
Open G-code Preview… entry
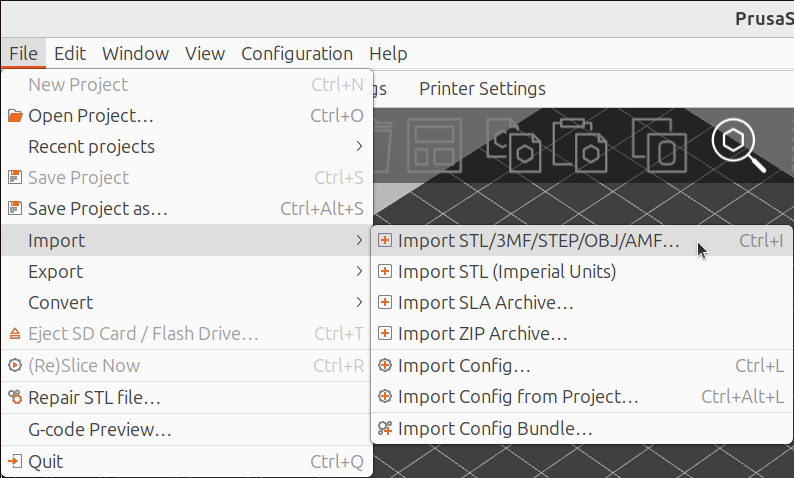[x=187, y=429]
